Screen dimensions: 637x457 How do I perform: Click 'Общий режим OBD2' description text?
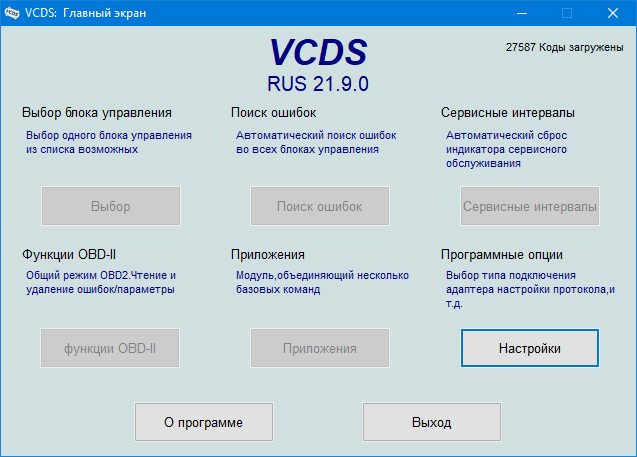[x=101, y=282]
